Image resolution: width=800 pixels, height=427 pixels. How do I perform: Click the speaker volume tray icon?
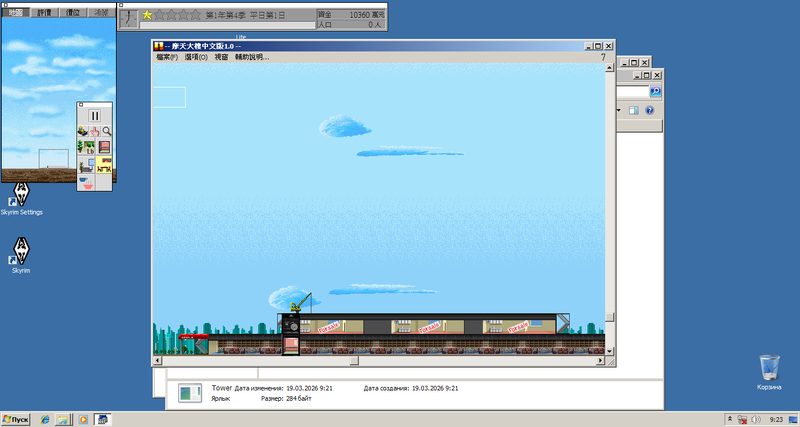(x=756, y=419)
